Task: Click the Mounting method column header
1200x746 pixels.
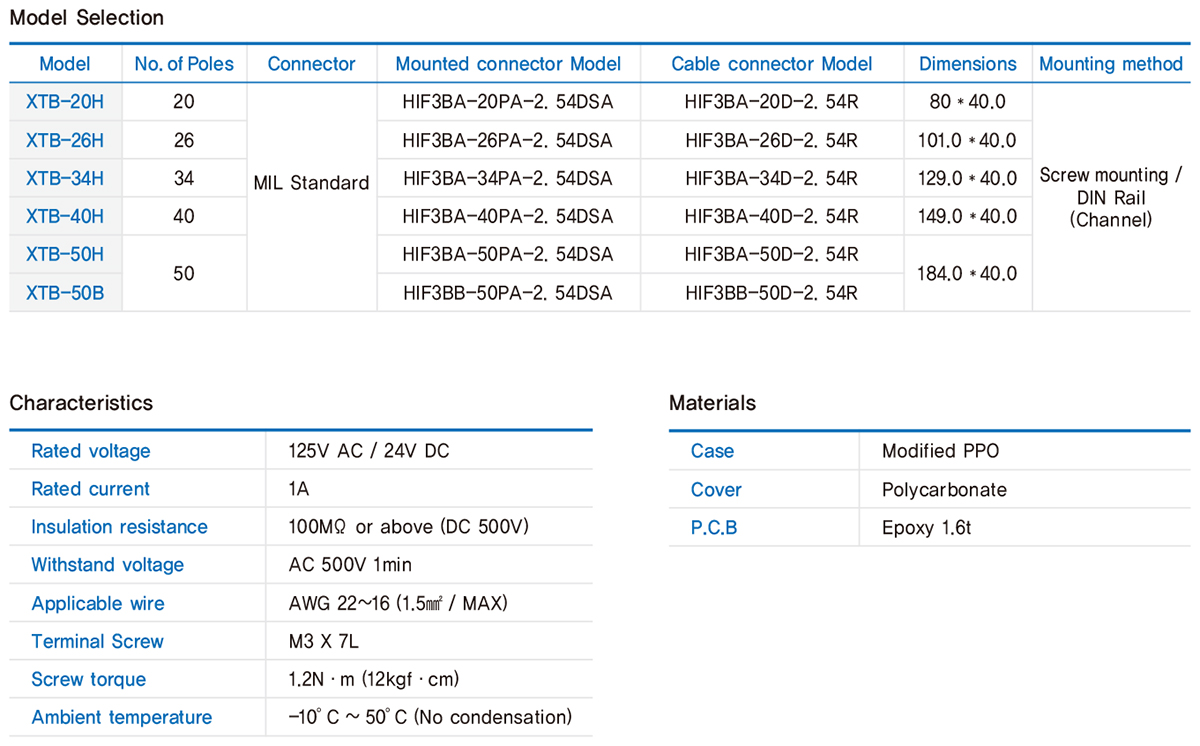Action: click(1110, 63)
